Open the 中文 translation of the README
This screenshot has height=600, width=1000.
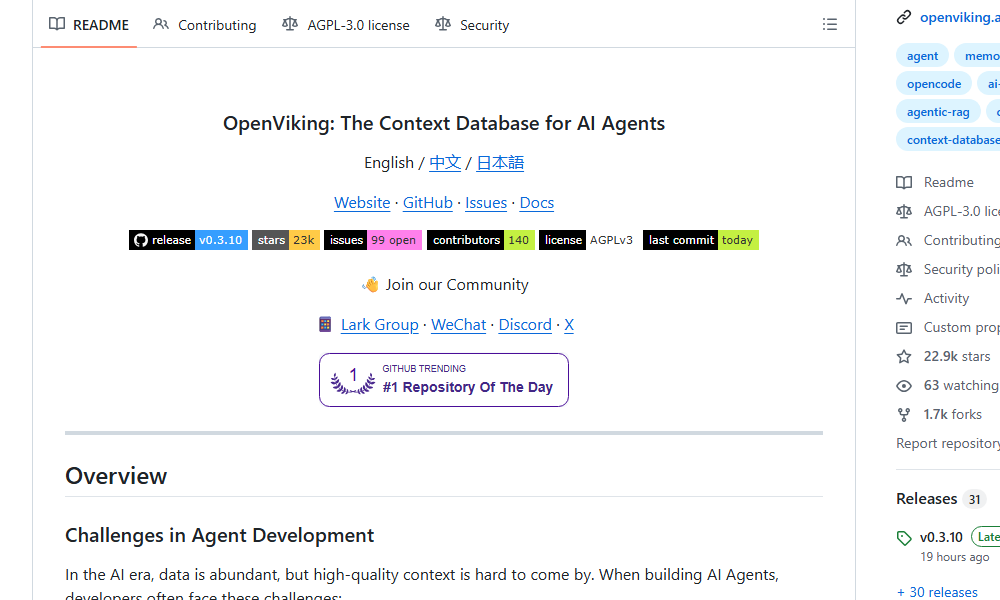(x=444, y=162)
